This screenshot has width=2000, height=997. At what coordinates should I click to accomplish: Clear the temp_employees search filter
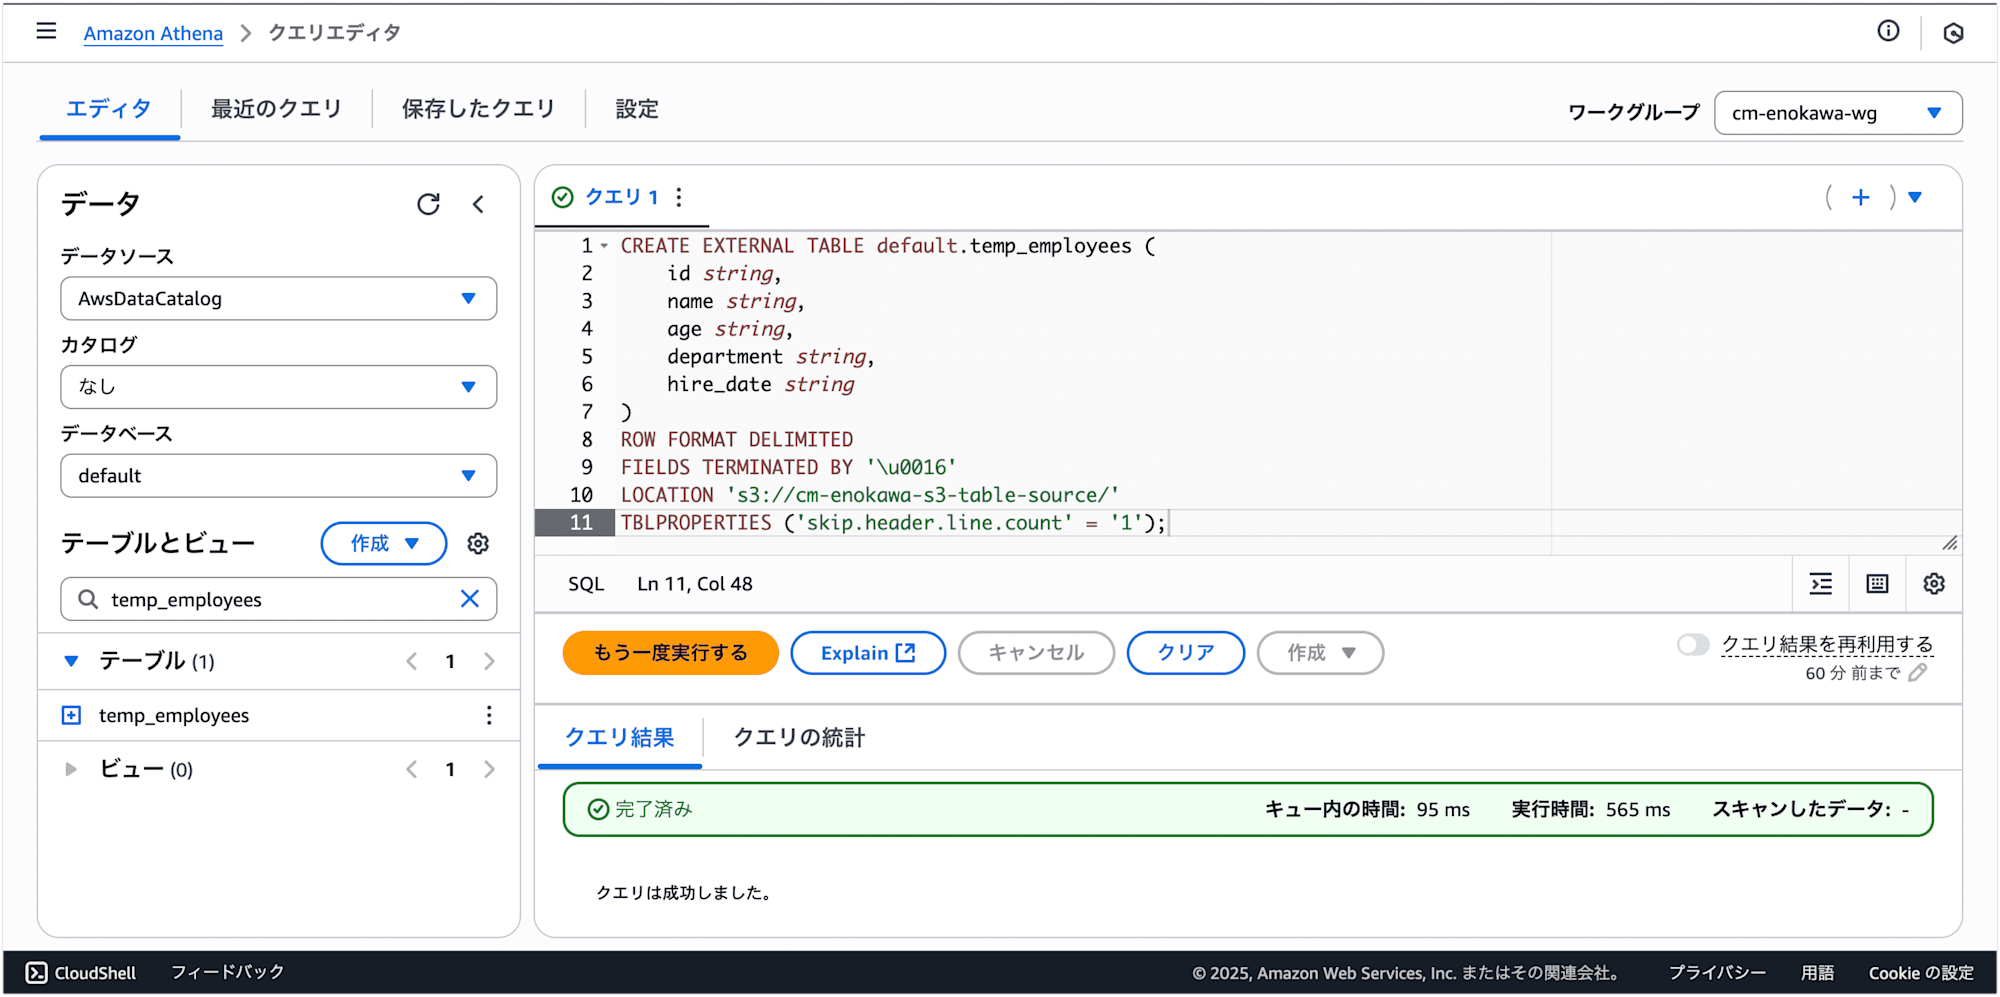coord(469,599)
